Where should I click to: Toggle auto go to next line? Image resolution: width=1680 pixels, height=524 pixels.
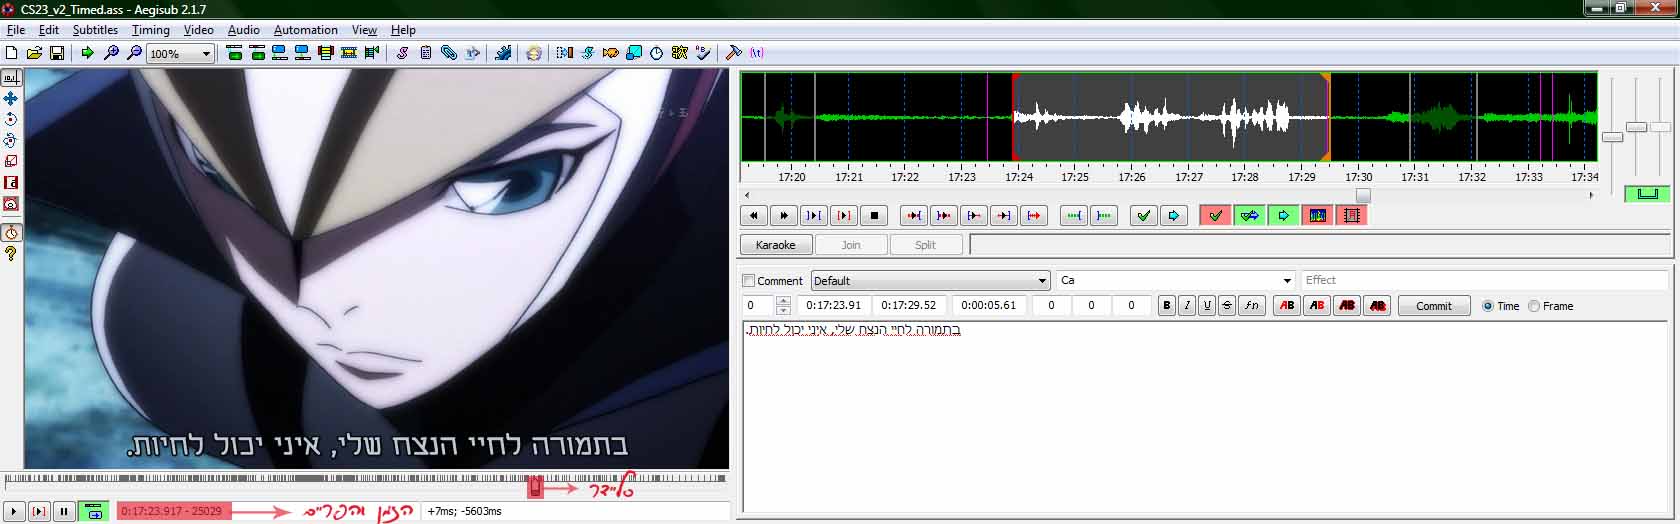1249,215
